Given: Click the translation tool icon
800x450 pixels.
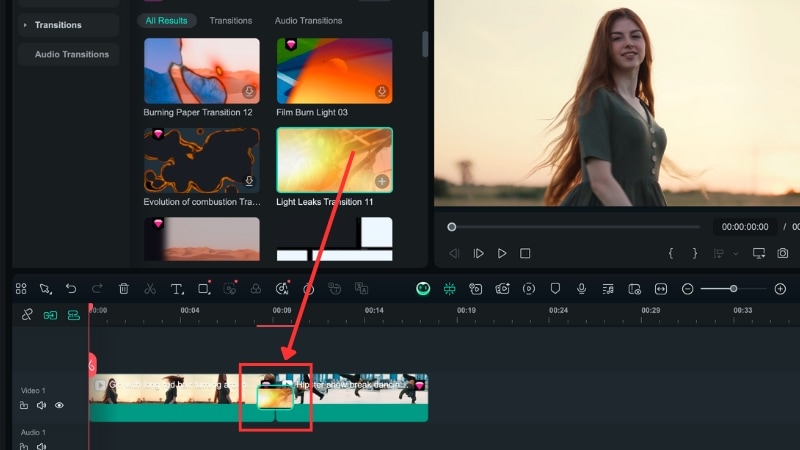Looking at the screenshot, I should [x=361, y=289].
